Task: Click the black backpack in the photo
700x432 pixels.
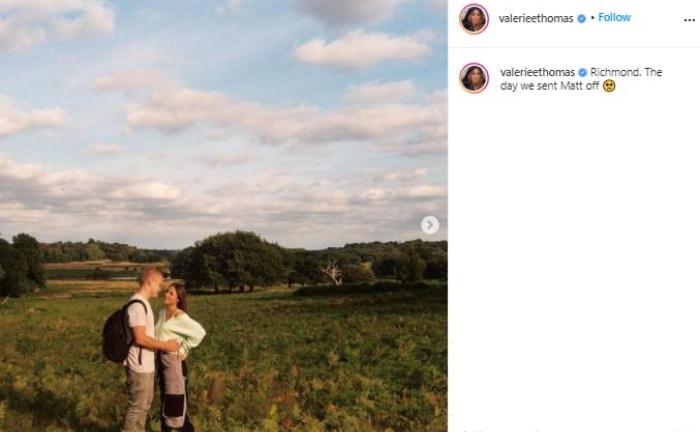Action: pos(116,335)
